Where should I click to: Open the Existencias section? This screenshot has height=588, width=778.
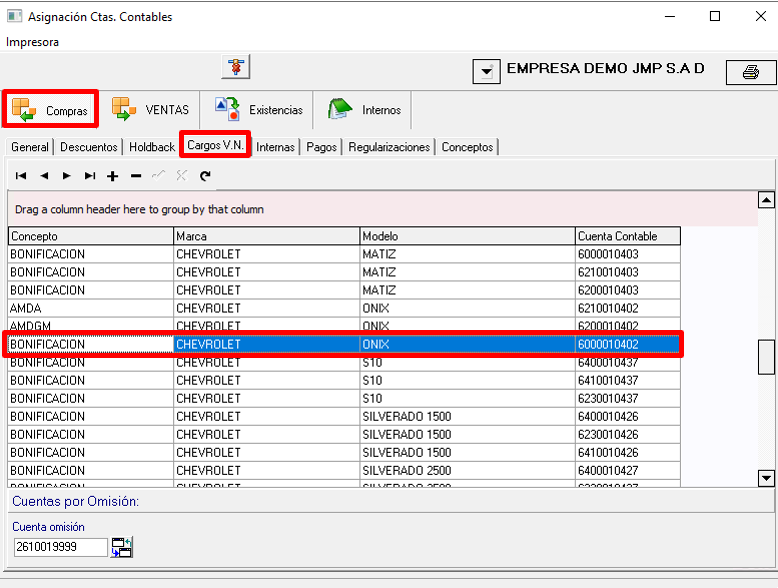[x=258, y=109]
